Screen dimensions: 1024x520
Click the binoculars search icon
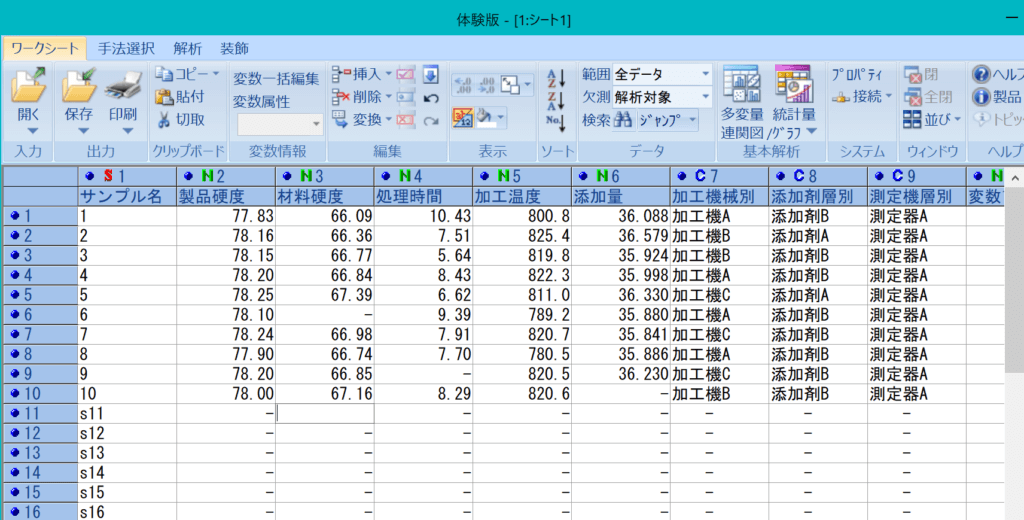(624, 120)
